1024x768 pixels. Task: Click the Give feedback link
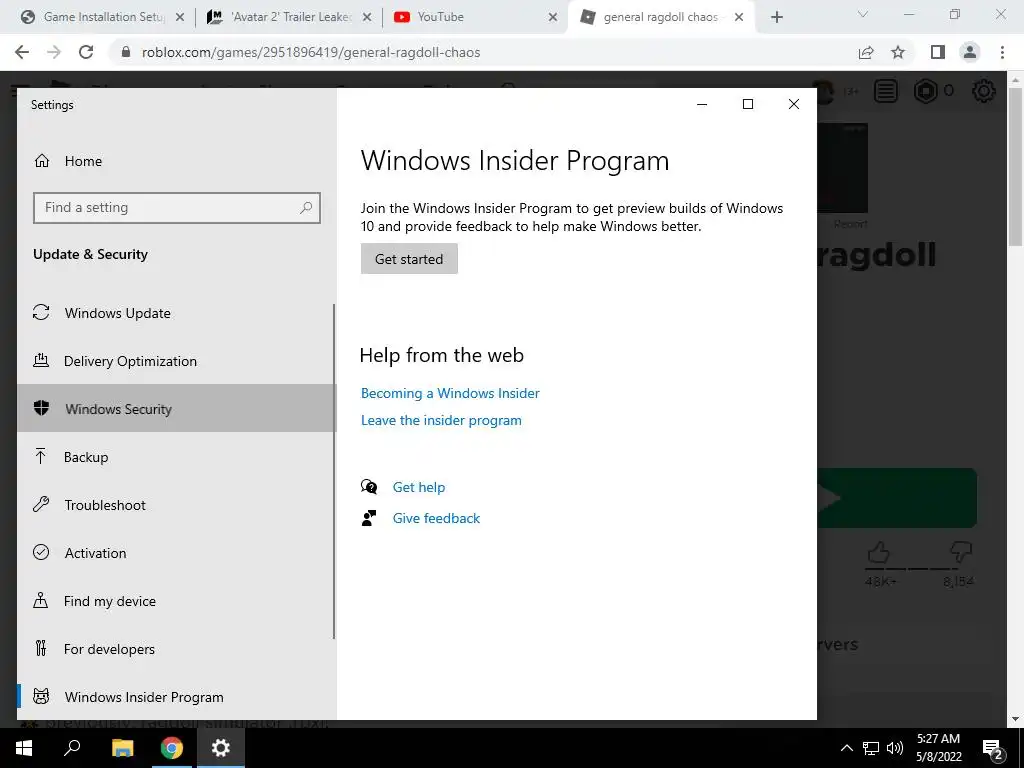point(436,519)
